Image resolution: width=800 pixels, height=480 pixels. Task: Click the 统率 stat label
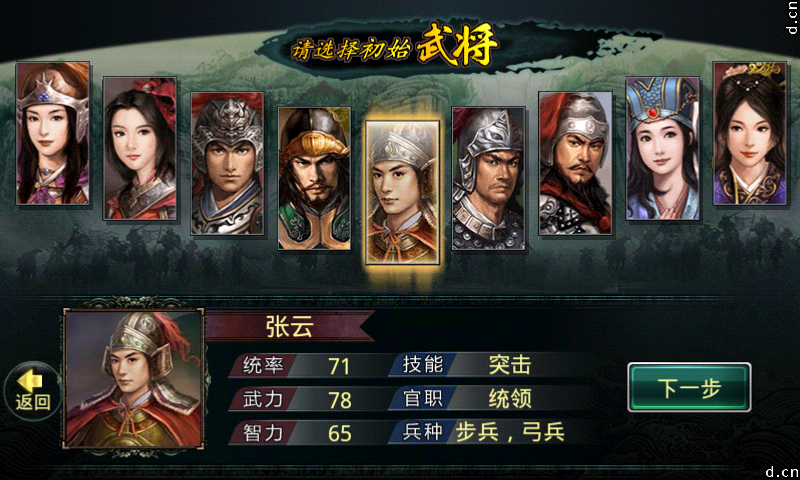point(263,365)
